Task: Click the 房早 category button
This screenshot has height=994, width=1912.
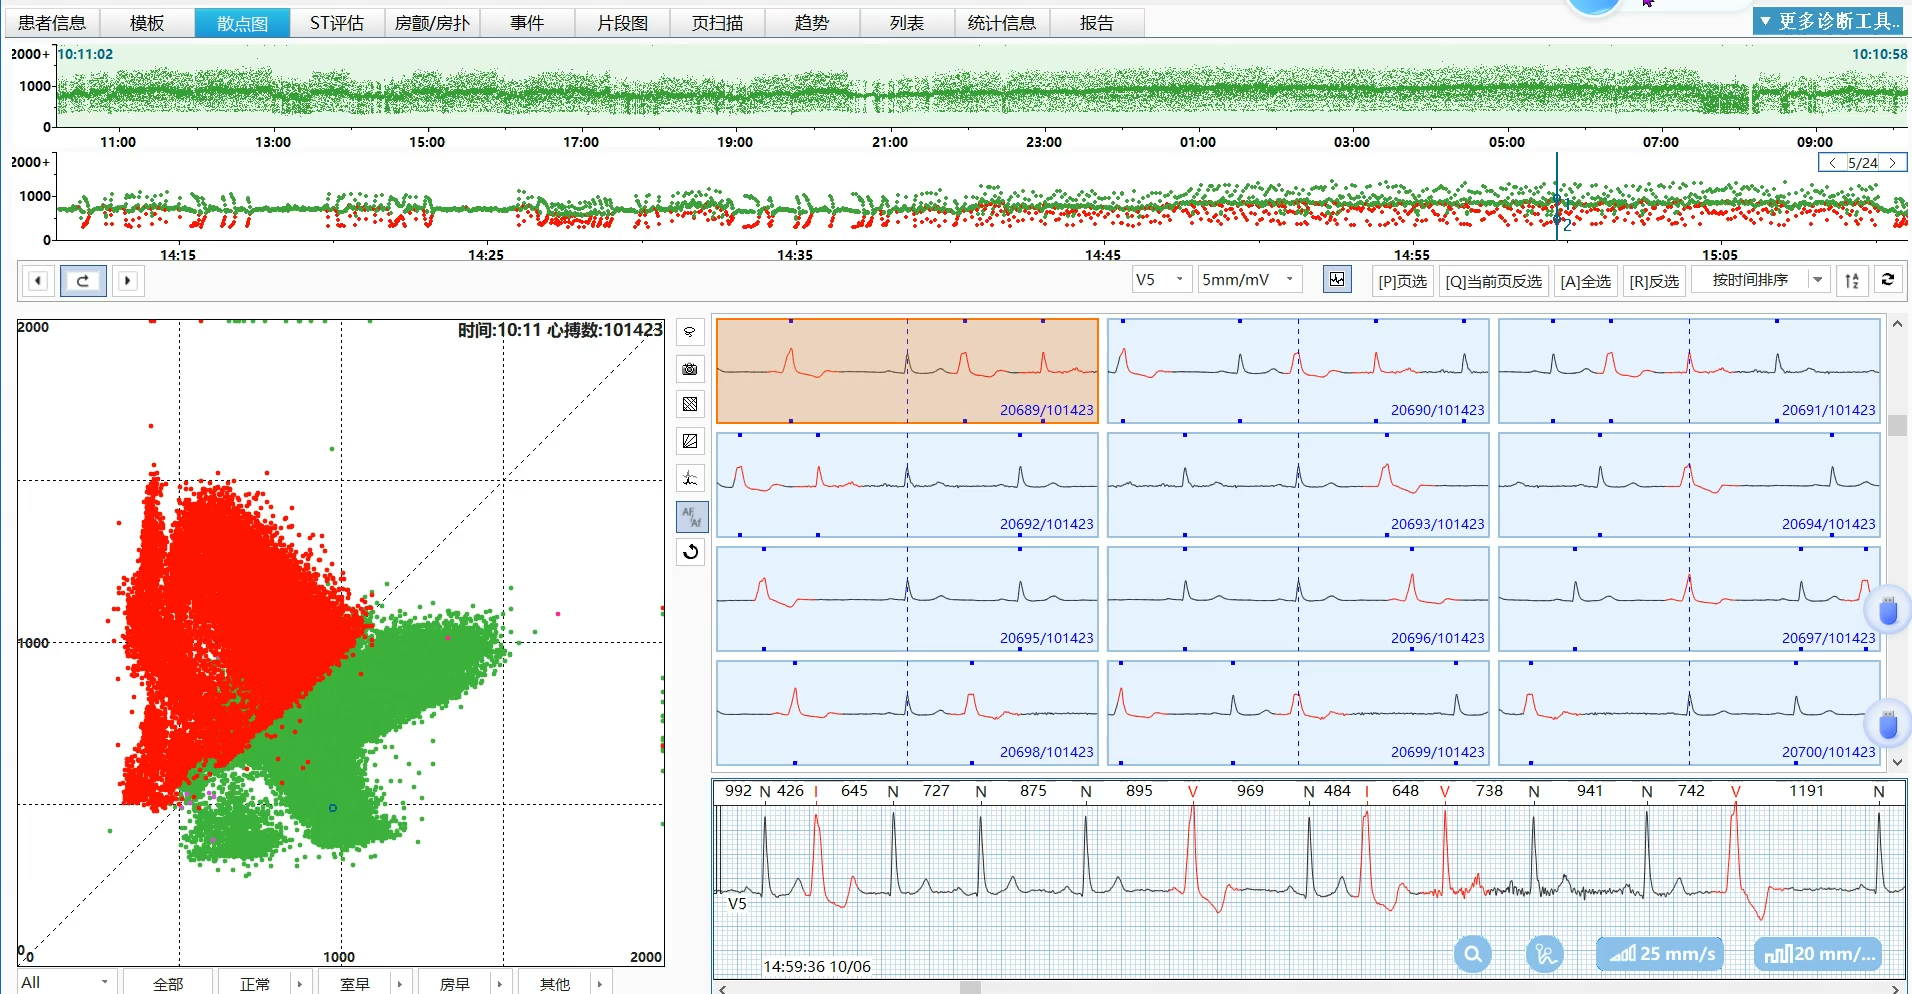Action: click(455, 984)
